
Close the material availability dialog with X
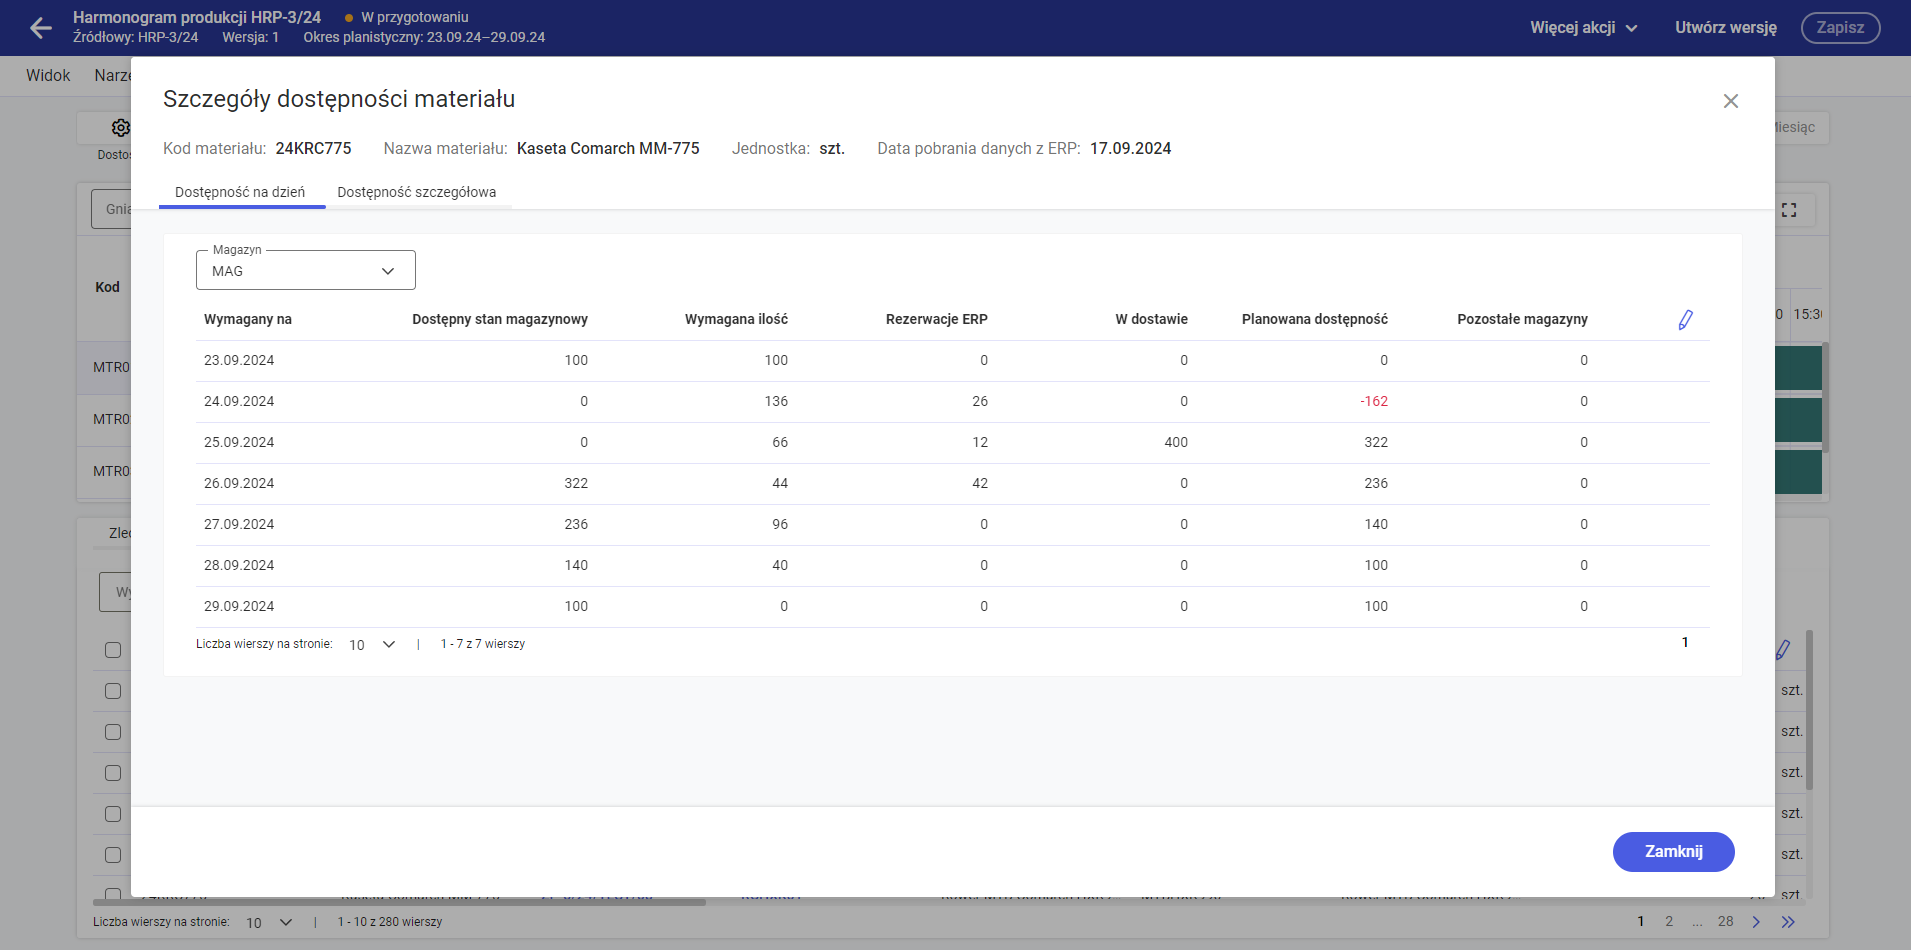(x=1730, y=101)
